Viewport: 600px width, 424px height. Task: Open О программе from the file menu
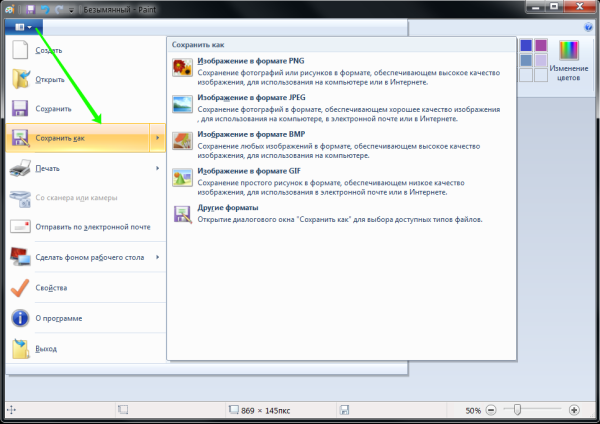(x=86, y=318)
